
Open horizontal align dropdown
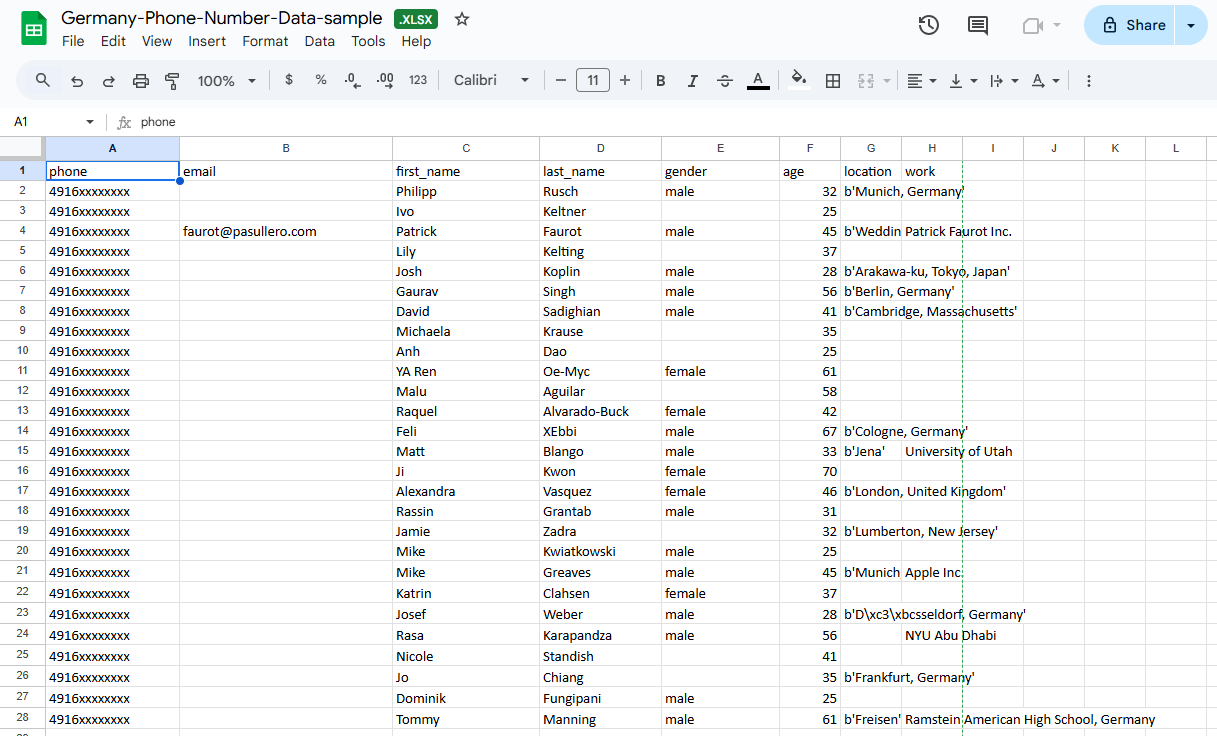coord(922,81)
